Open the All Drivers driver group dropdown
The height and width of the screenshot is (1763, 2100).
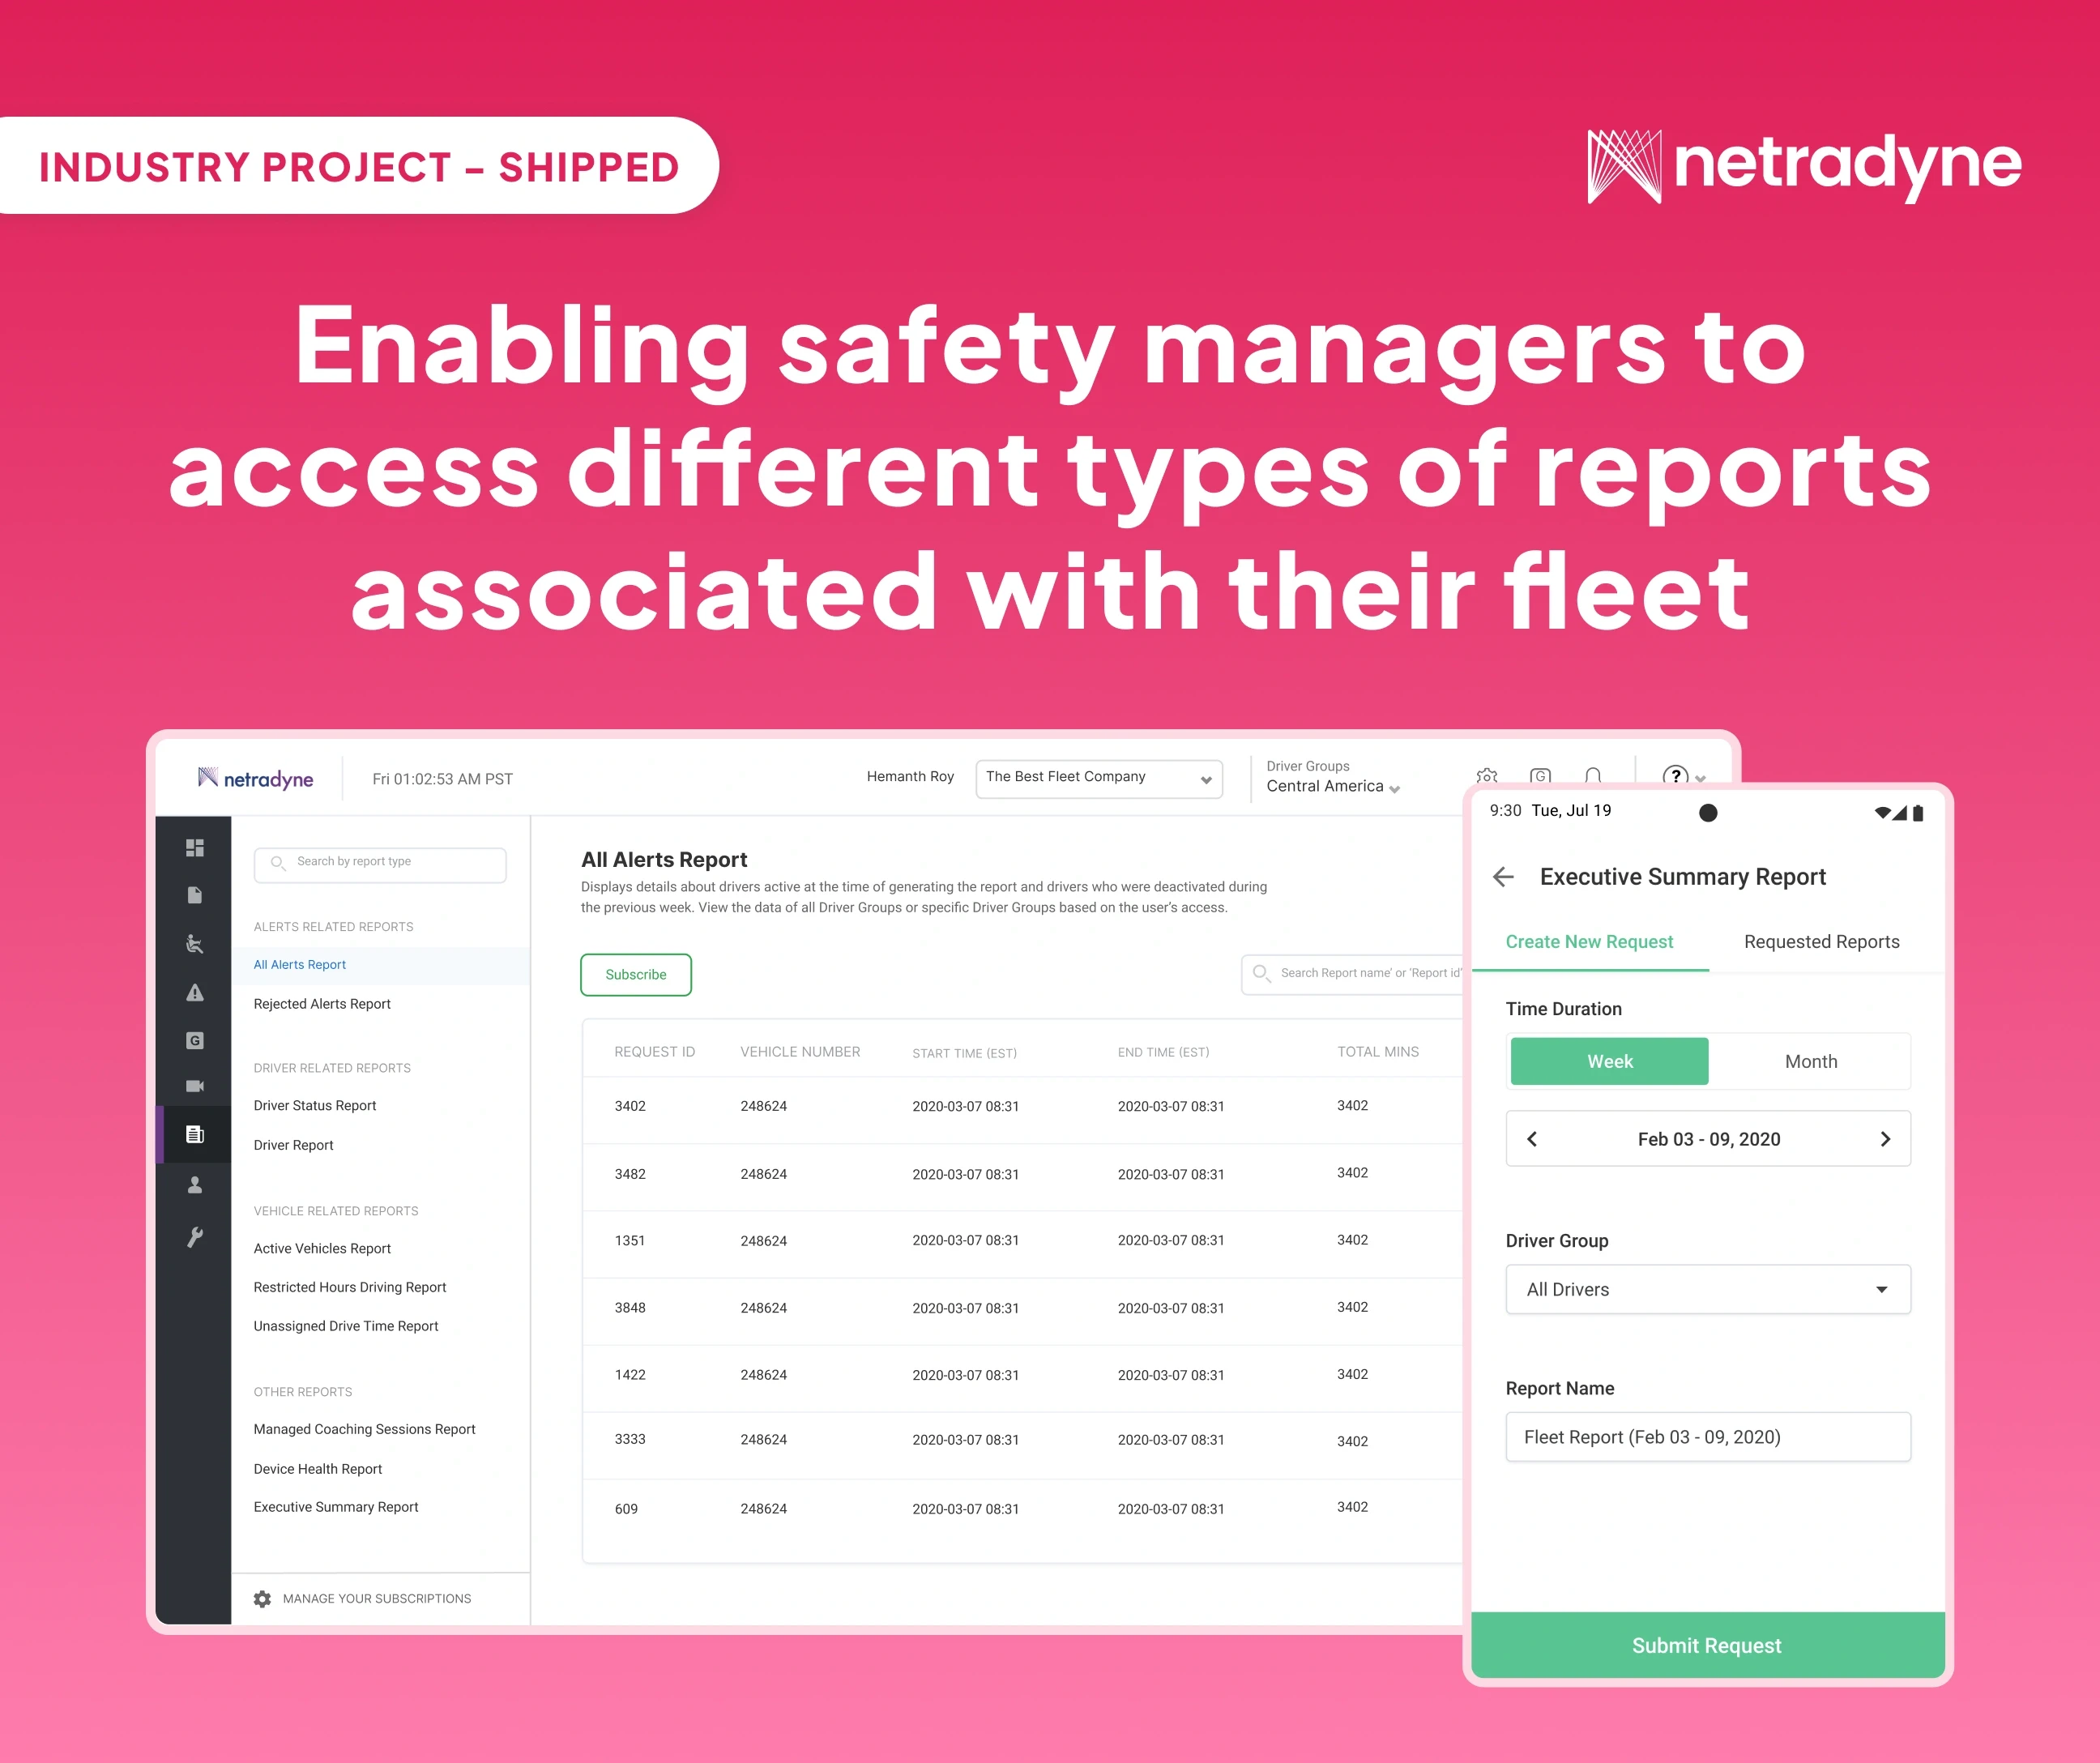tap(1707, 1289)
